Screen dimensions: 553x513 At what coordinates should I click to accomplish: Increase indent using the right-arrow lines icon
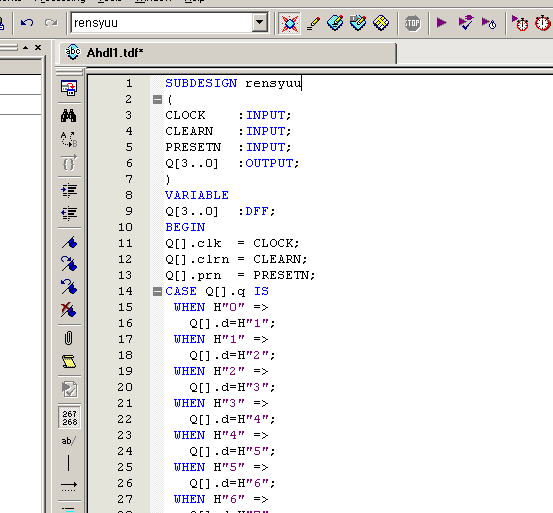[69, 191]
